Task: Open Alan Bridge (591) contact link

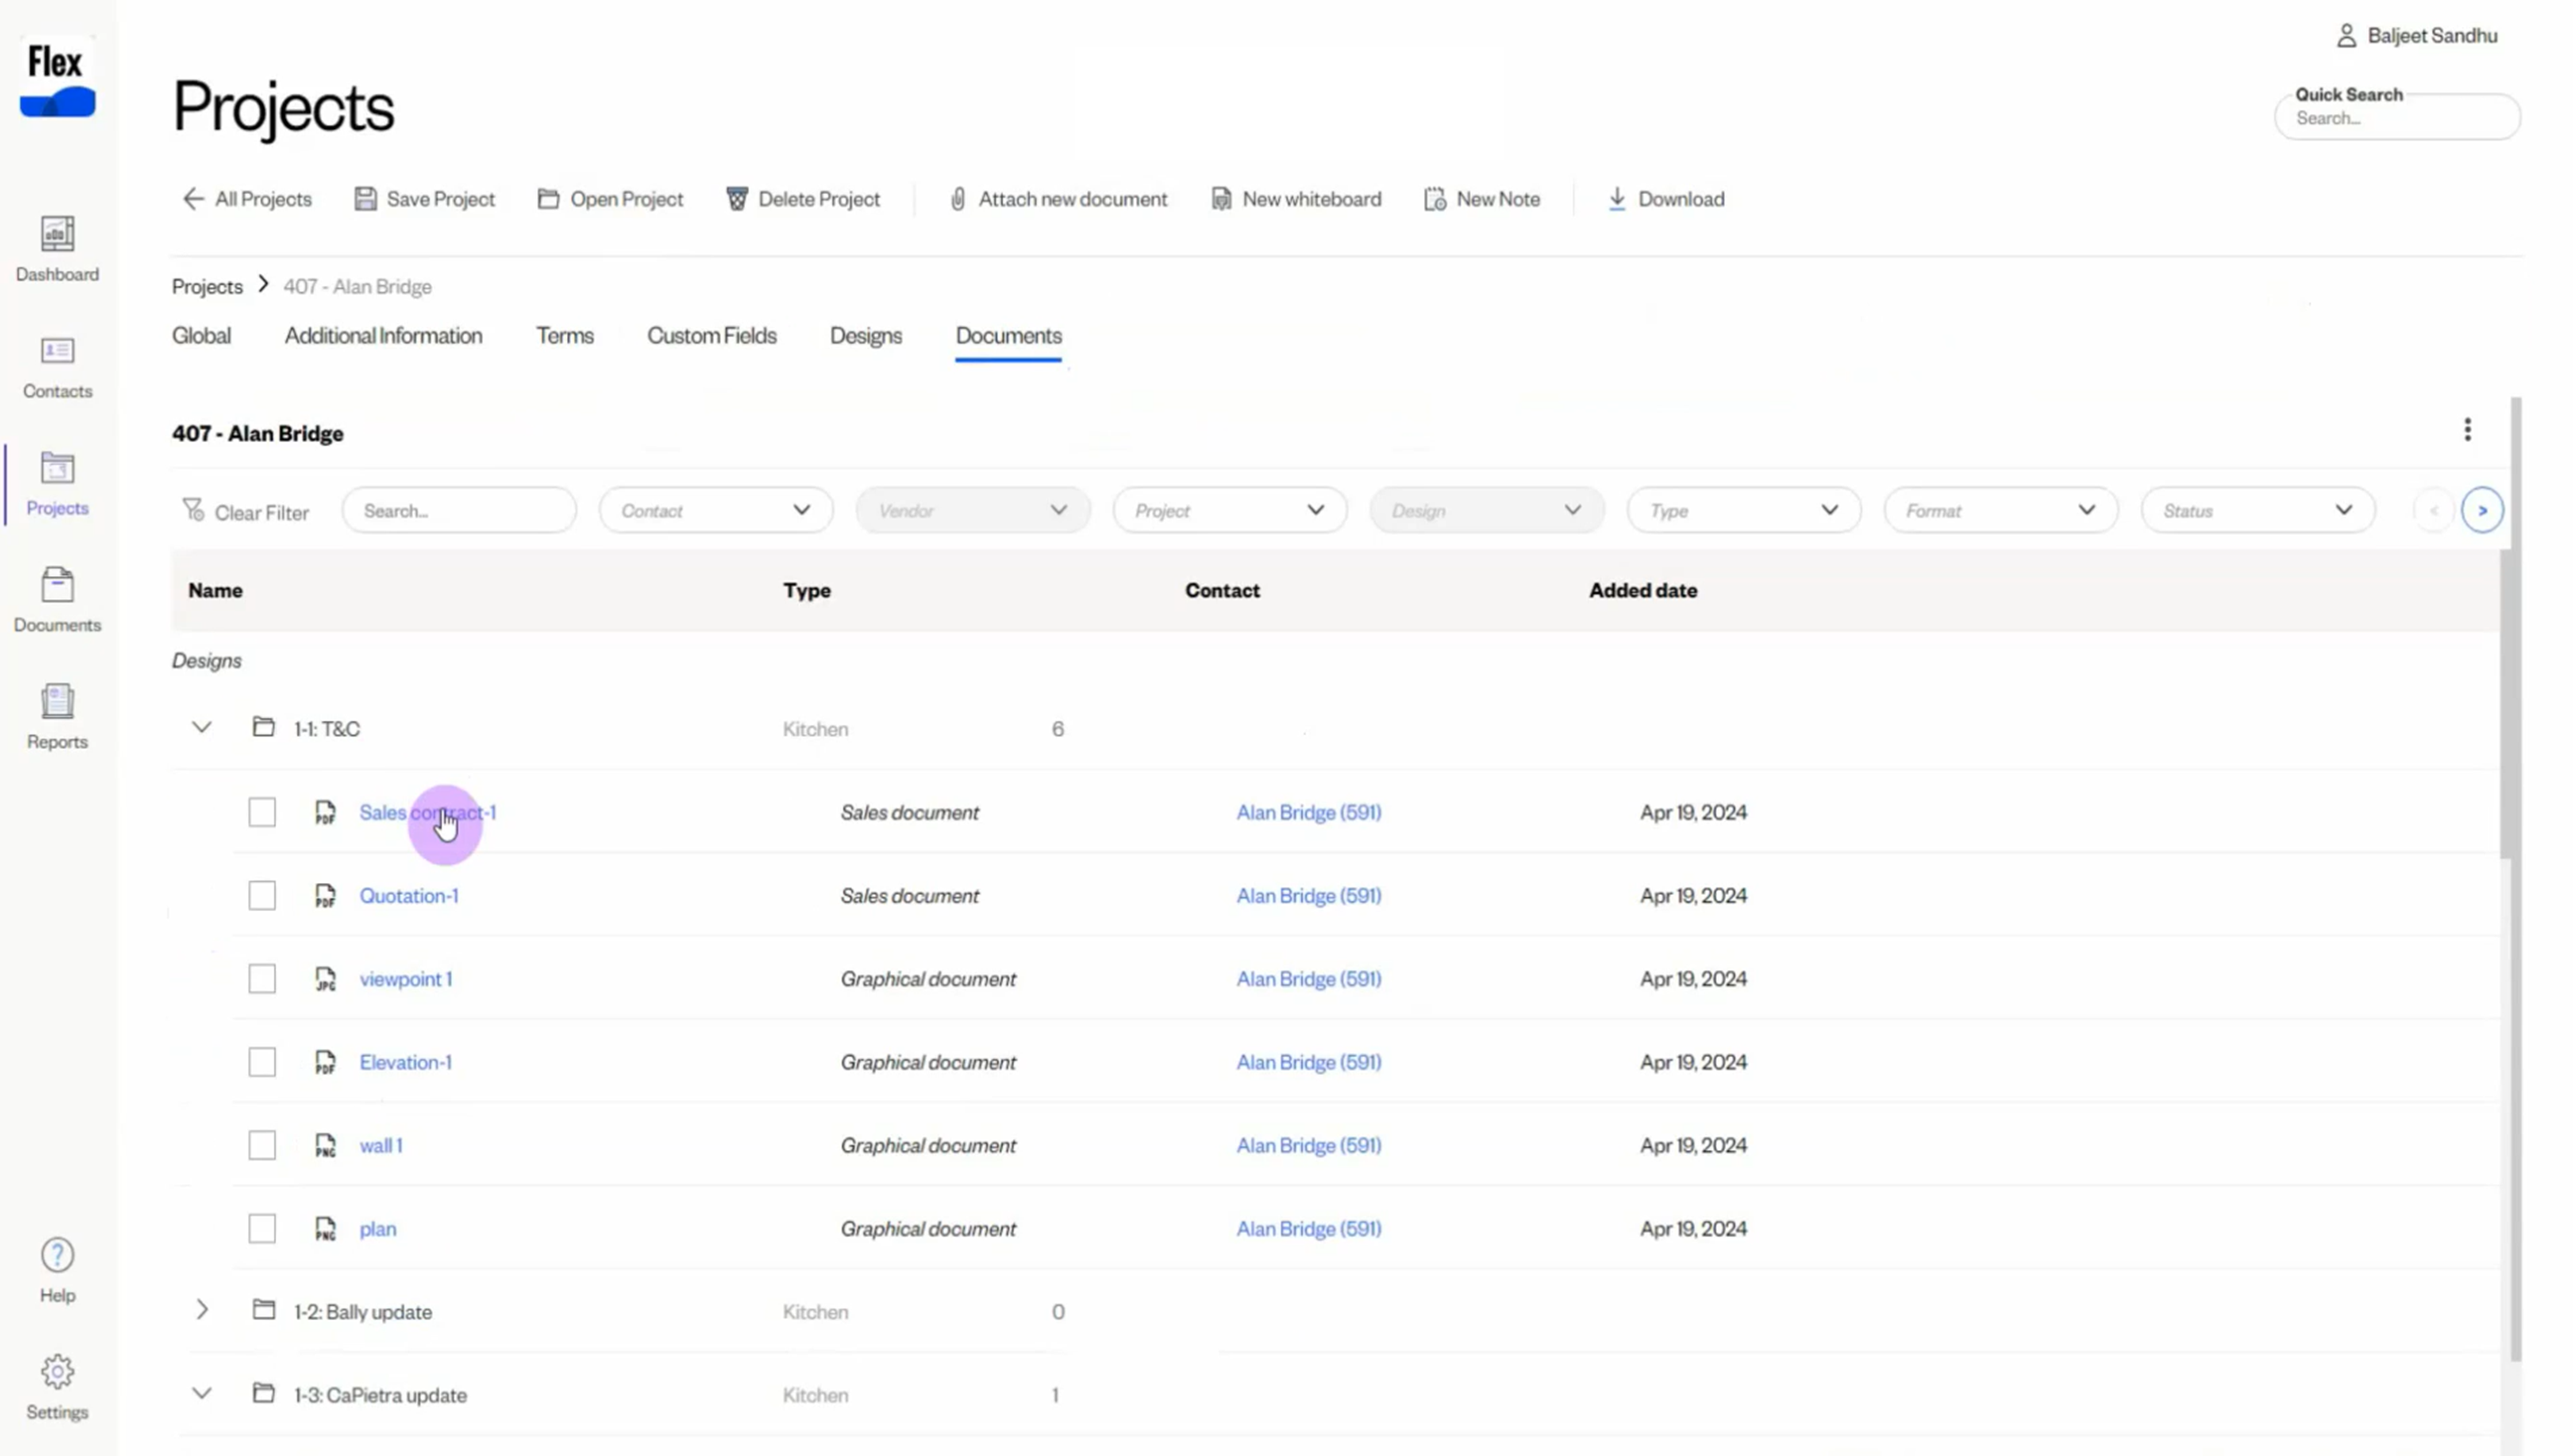Action: tap(1308, 811)
